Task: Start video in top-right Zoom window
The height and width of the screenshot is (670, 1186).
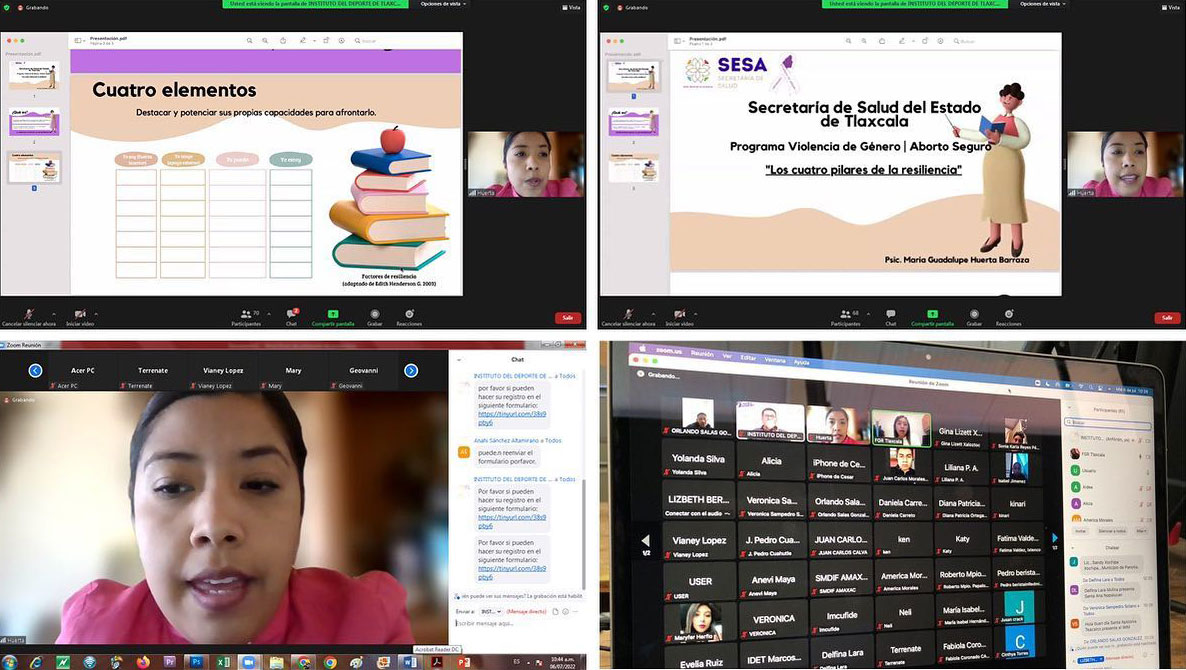Action: coord(679,317)
